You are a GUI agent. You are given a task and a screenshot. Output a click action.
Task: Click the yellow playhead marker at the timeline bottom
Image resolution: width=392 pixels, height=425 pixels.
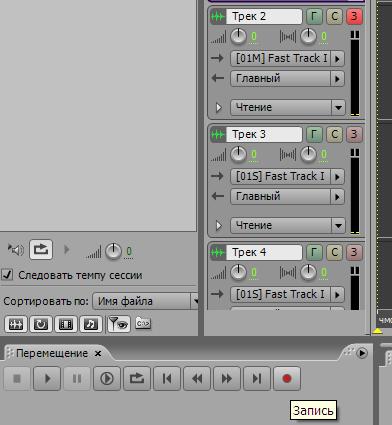pyautogui.click(x=378, y=331)
